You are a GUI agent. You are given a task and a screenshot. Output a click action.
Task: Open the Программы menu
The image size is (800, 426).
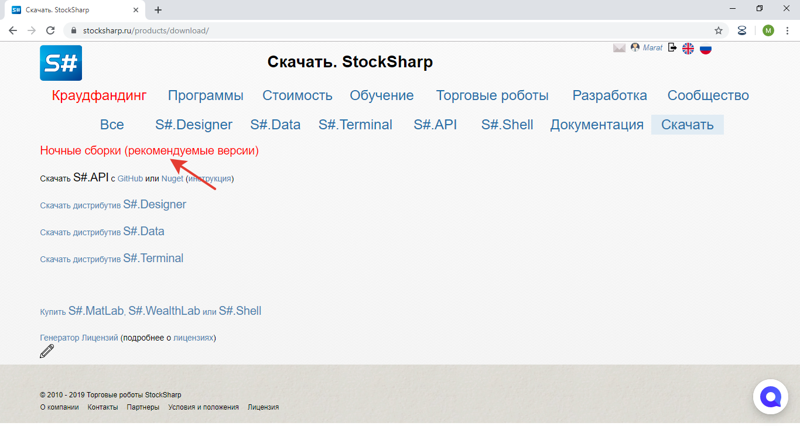205,96
